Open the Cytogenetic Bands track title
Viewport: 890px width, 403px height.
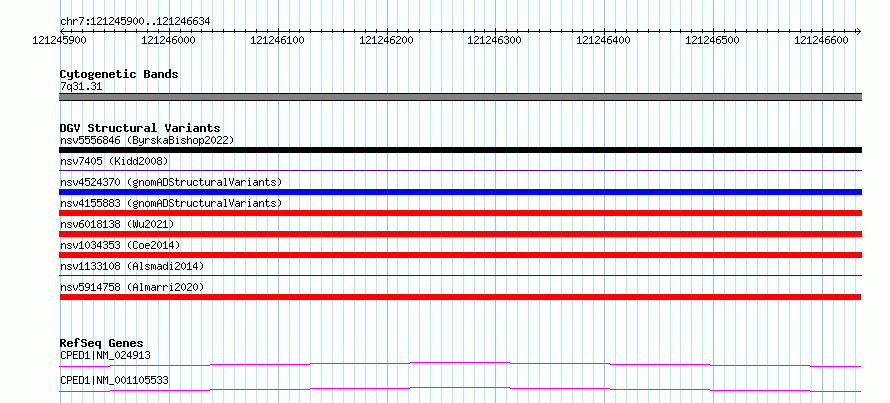point(119,74)
